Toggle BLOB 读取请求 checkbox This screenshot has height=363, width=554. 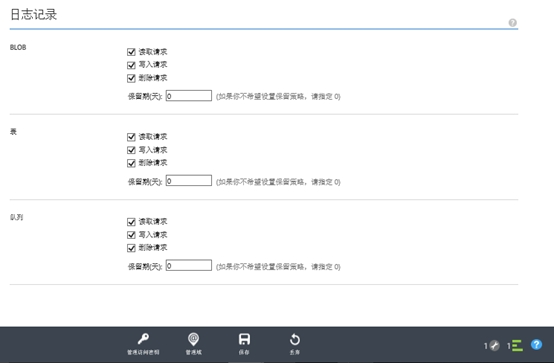131,52
